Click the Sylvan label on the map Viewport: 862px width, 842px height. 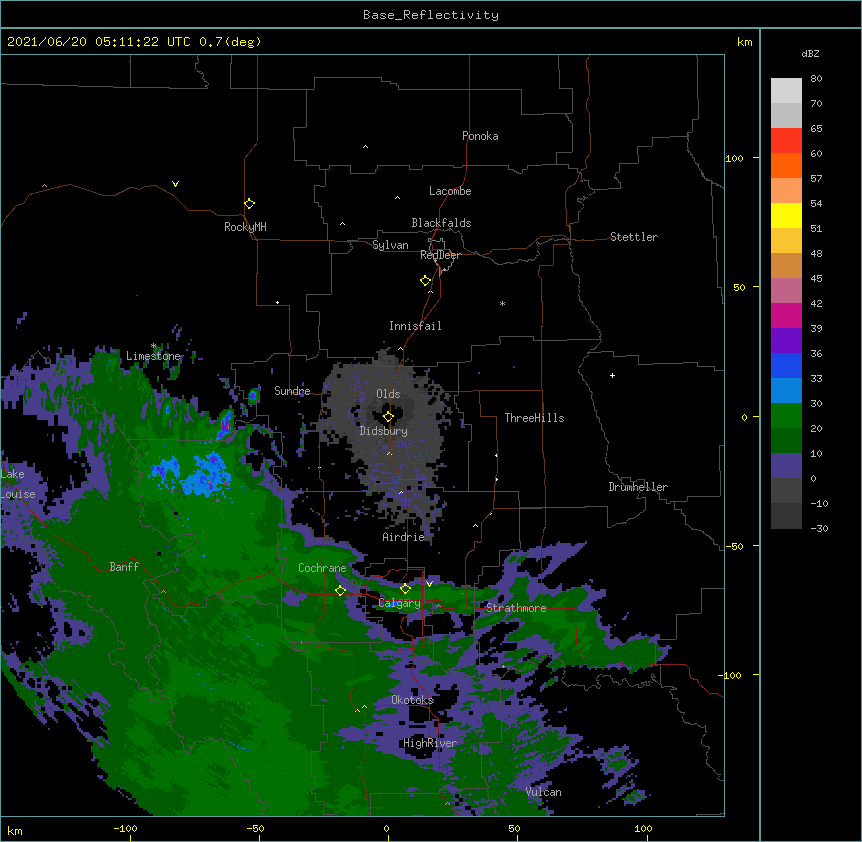coord(390,245)
